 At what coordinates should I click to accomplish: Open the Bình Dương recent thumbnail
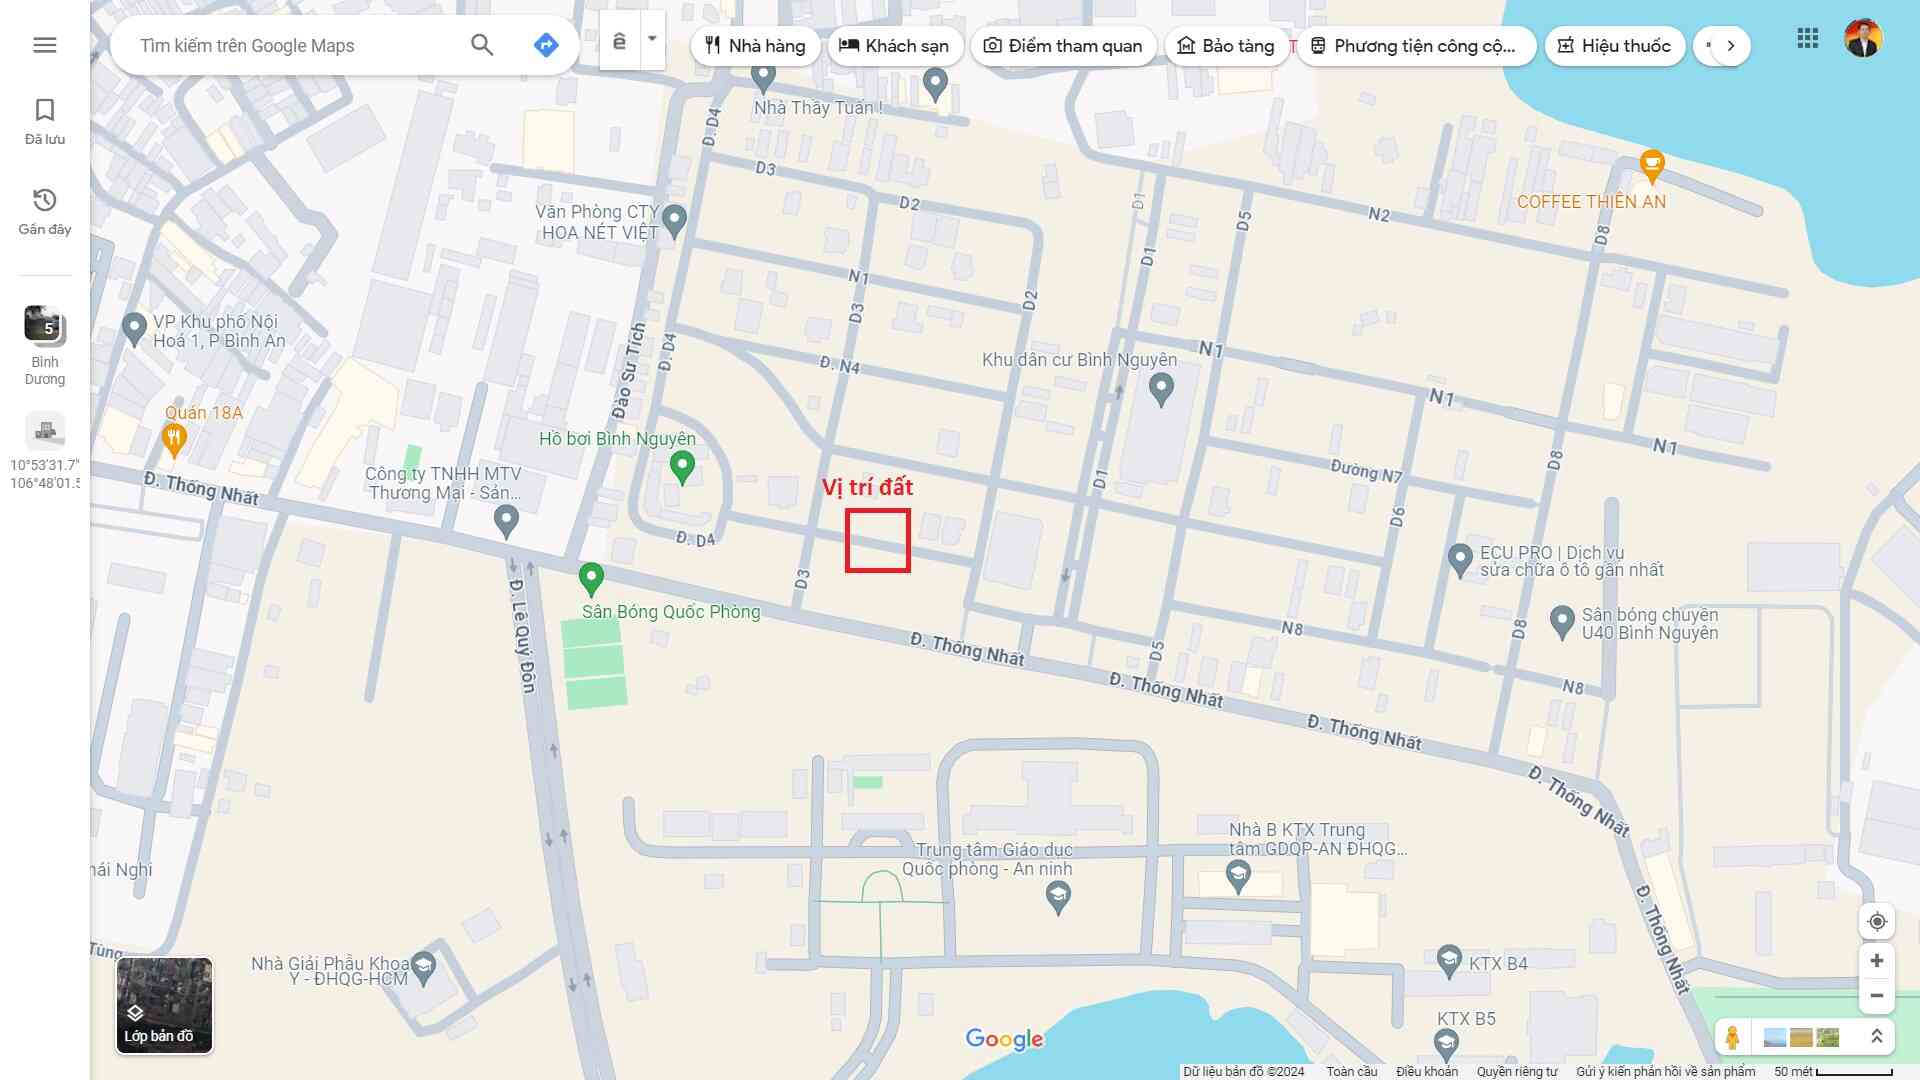point(45,326)
